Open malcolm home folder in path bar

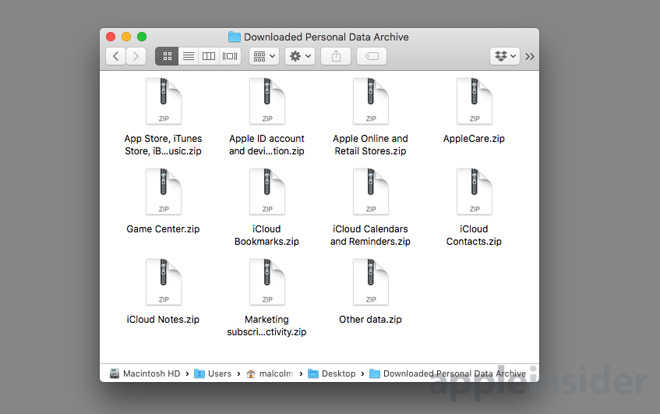(270, 374)
